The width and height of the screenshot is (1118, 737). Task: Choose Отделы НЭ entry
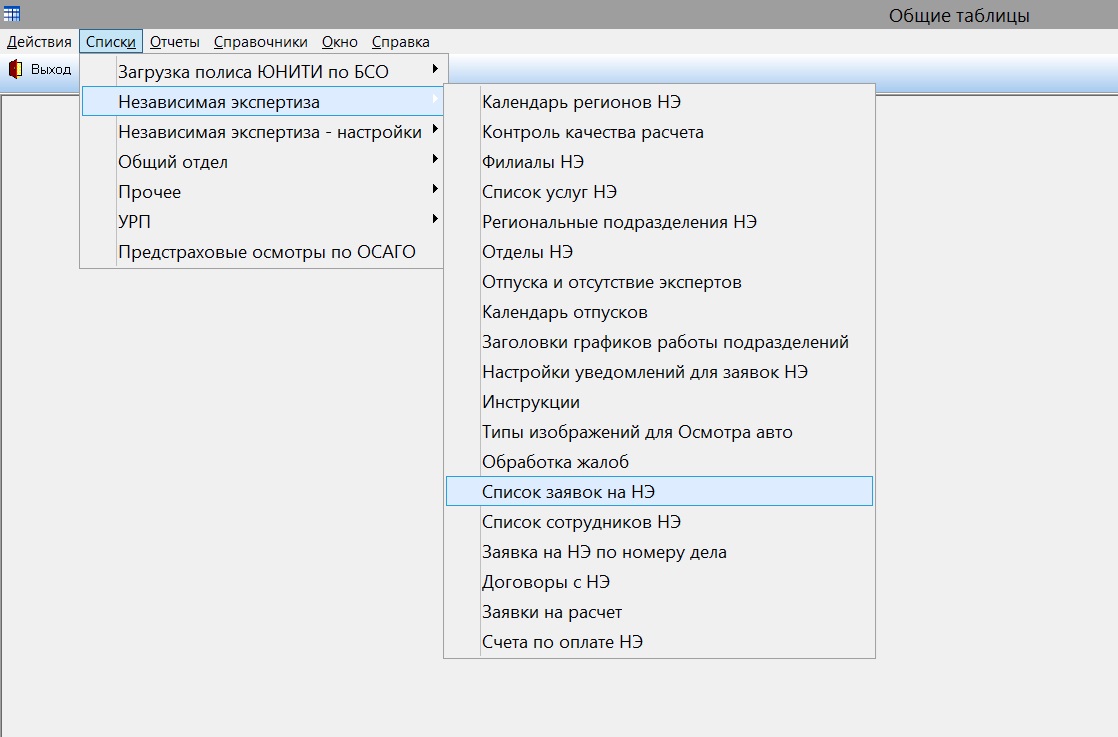pos(660,251)
